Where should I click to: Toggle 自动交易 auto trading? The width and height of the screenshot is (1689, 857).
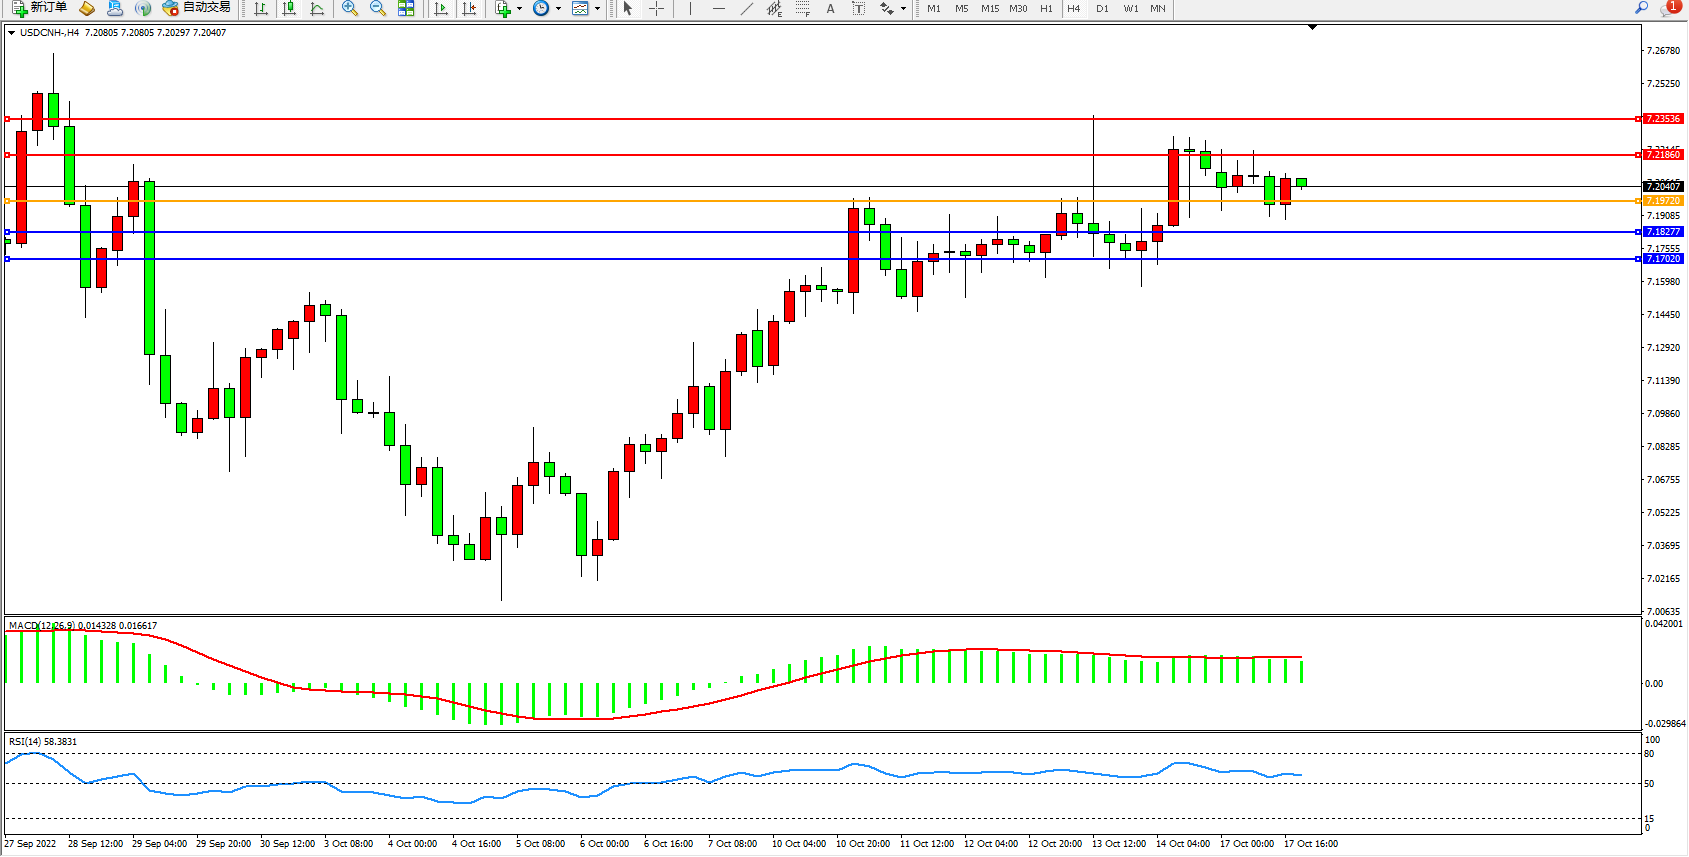click(x=197, y=8)
